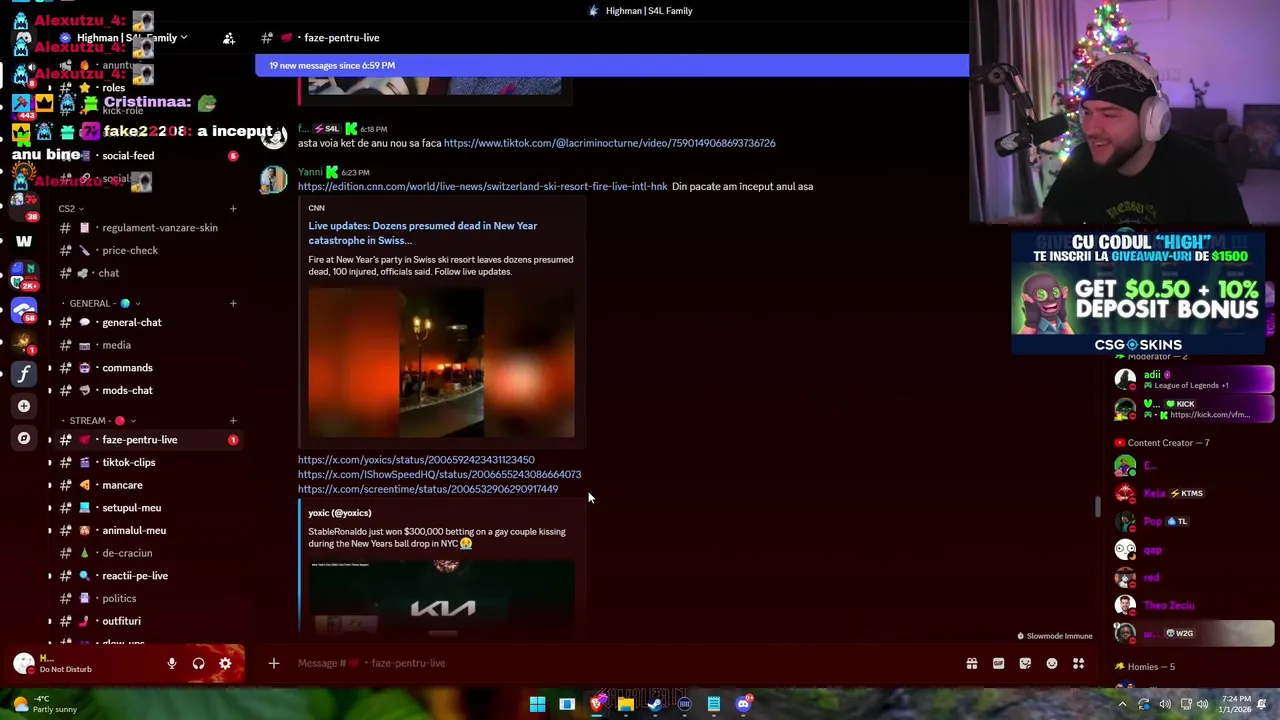Viewport: 1280px width, 720px height.
Task: Add a channel to the CS2 category
Action: click(x=233, y=208)
